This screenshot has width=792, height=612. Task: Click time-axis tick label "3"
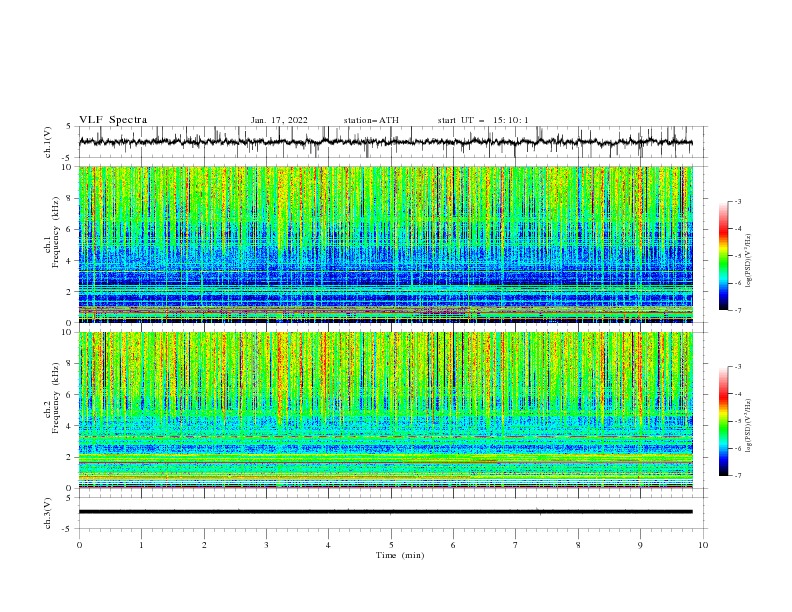pyautogui.click(x=266, y=545)
